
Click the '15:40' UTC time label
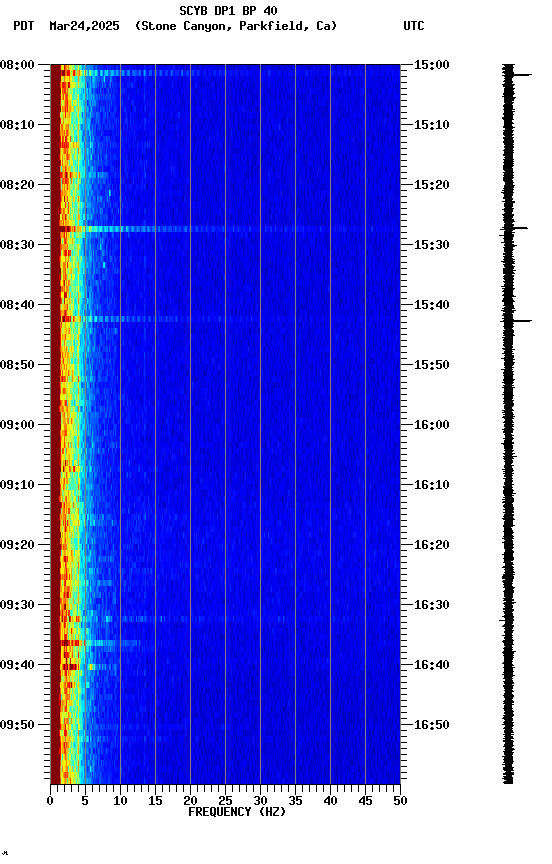pyautogui.click(x=432, y=305)
